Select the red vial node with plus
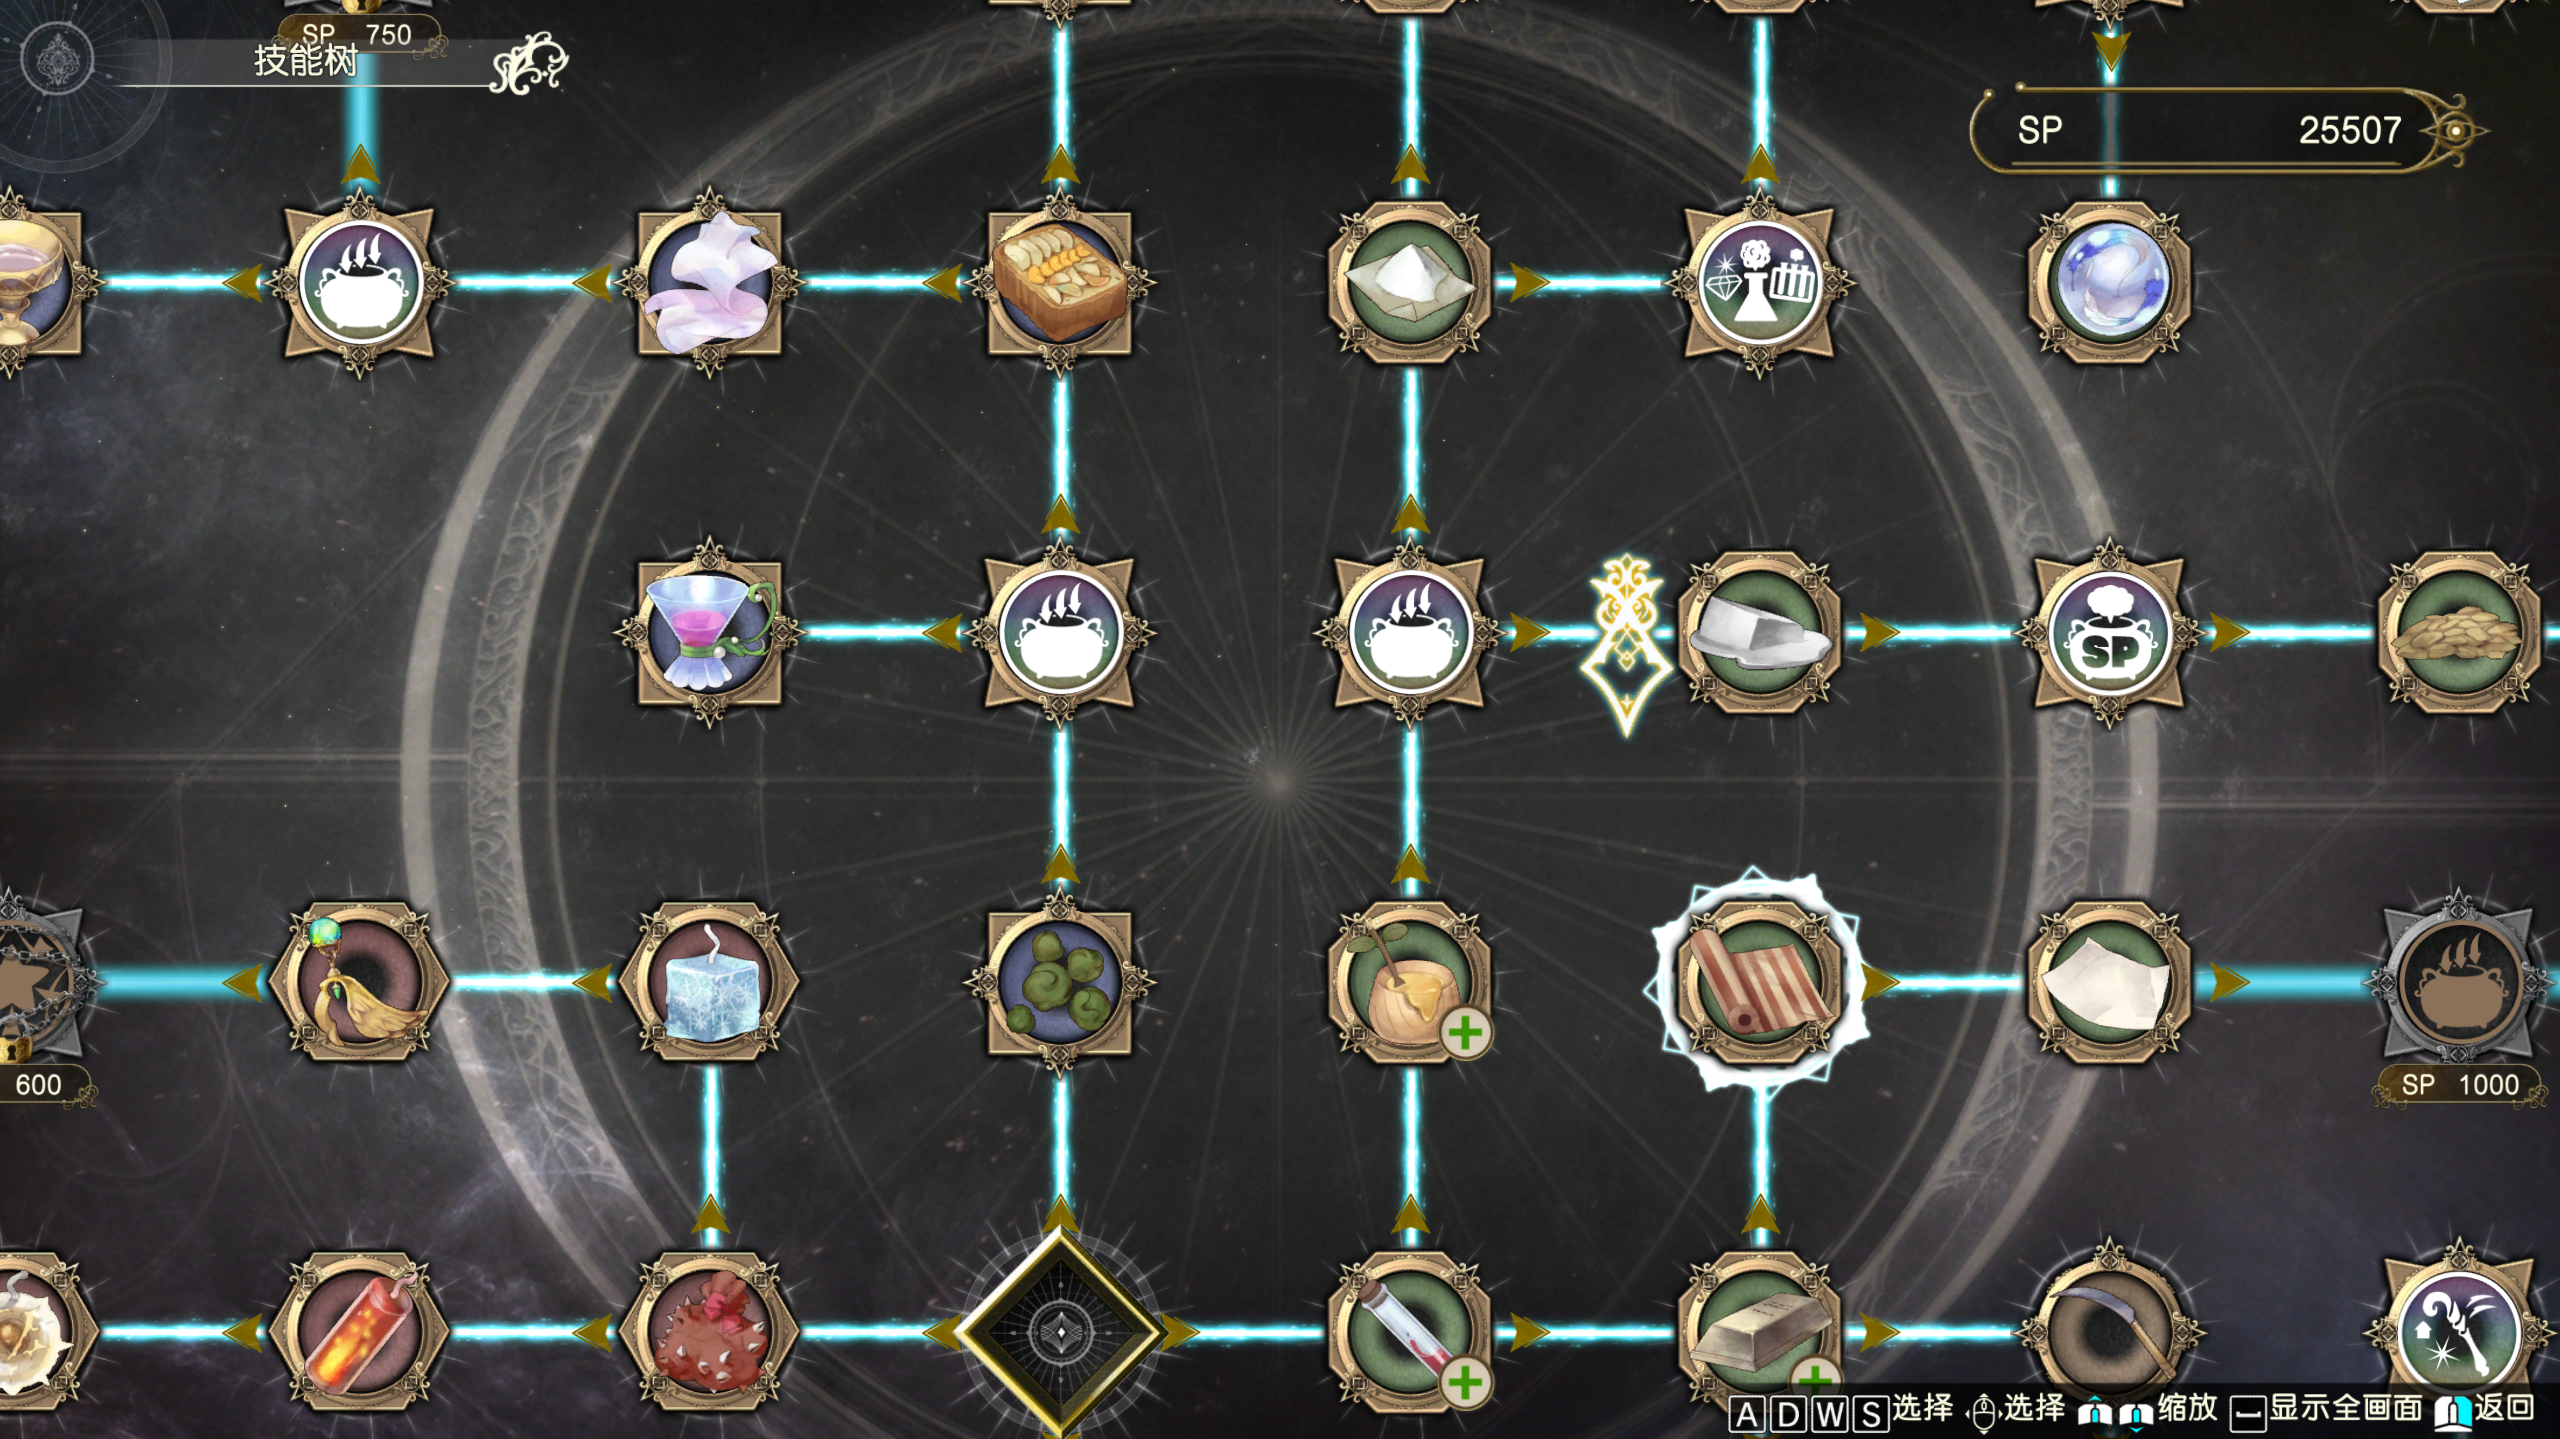Screen dimensions: 2560x1439 click(x=1409, y=1332)
